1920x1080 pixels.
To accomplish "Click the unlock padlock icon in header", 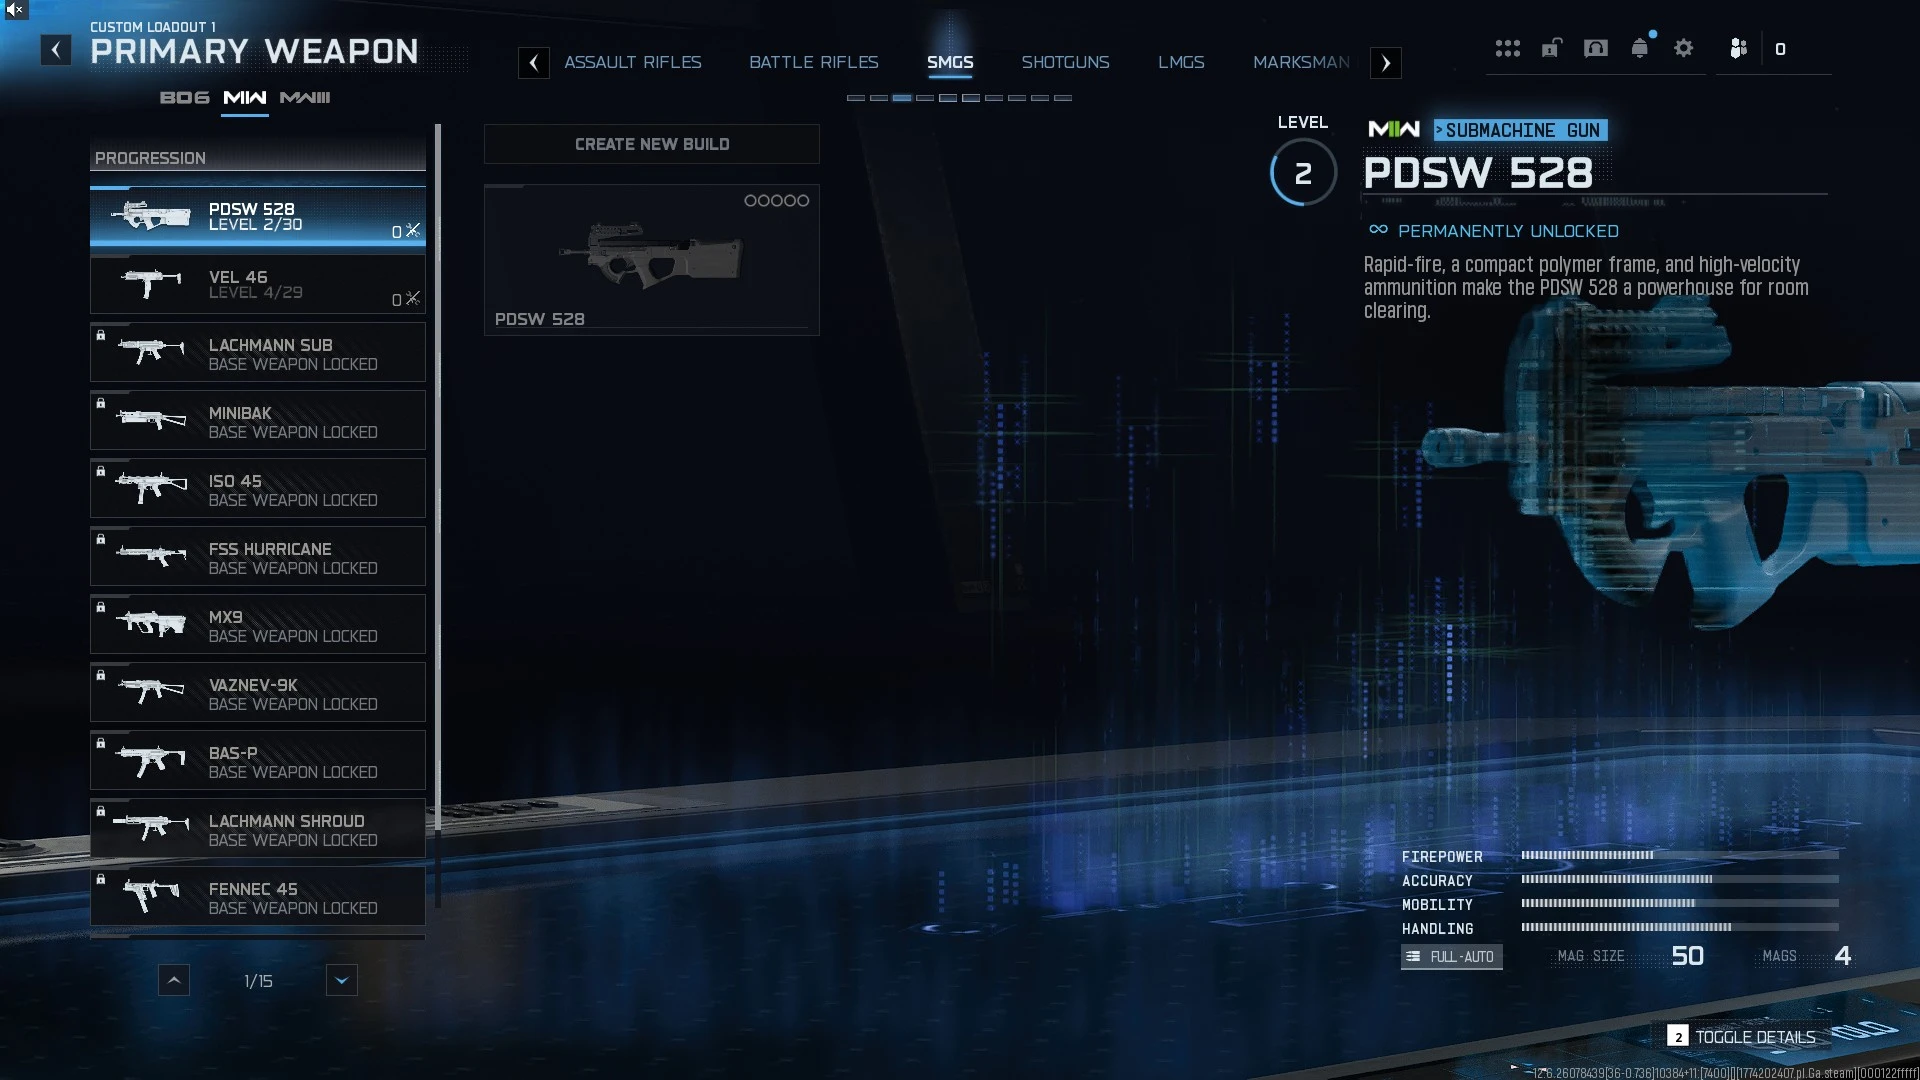I will [1551, 48].
